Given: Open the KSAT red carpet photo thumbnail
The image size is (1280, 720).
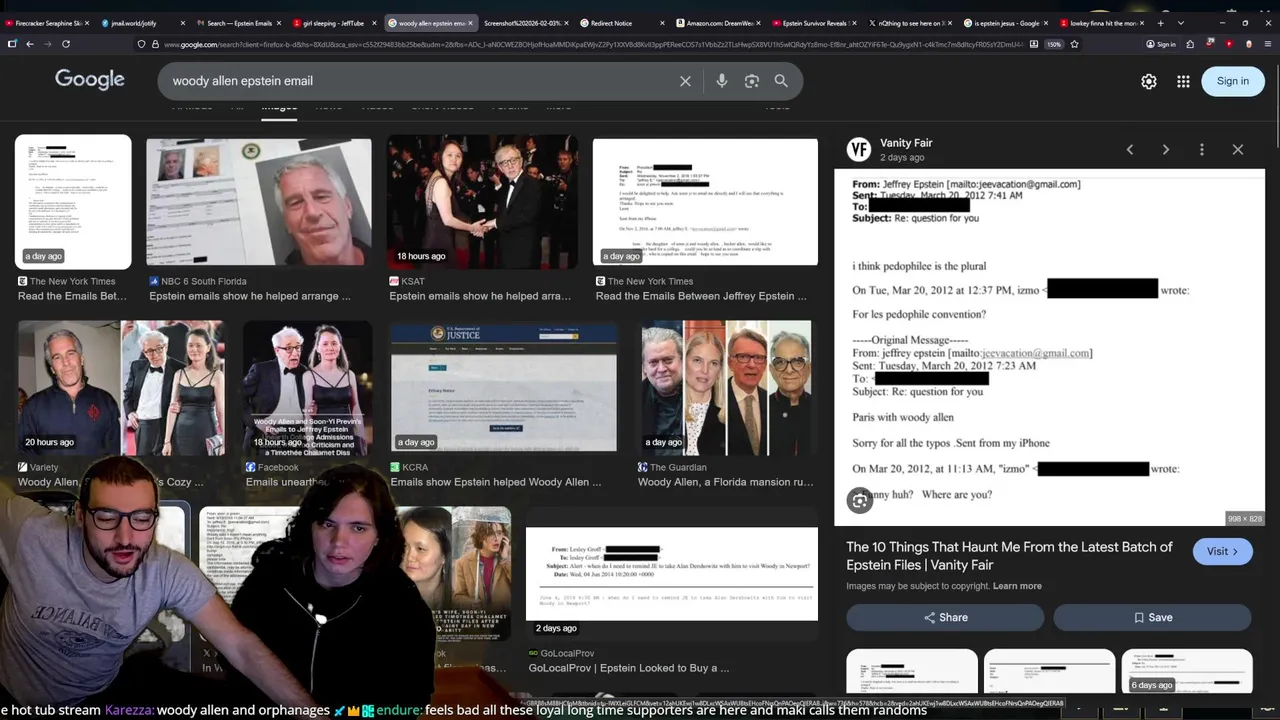Looking at the screenshot, I should click(x=482, y=203).
